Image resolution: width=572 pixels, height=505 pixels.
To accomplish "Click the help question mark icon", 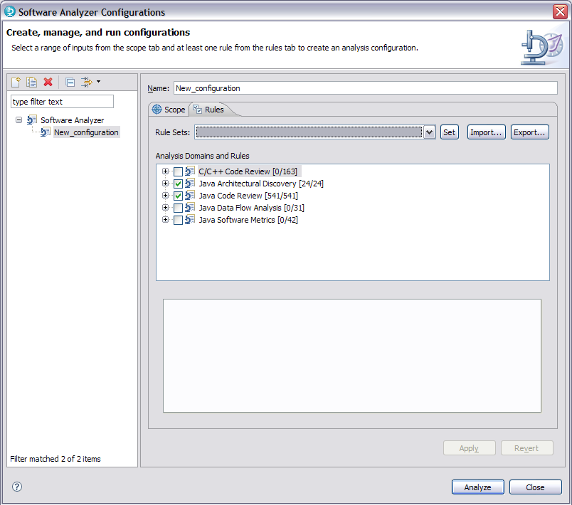I will (x=17, y=486).
